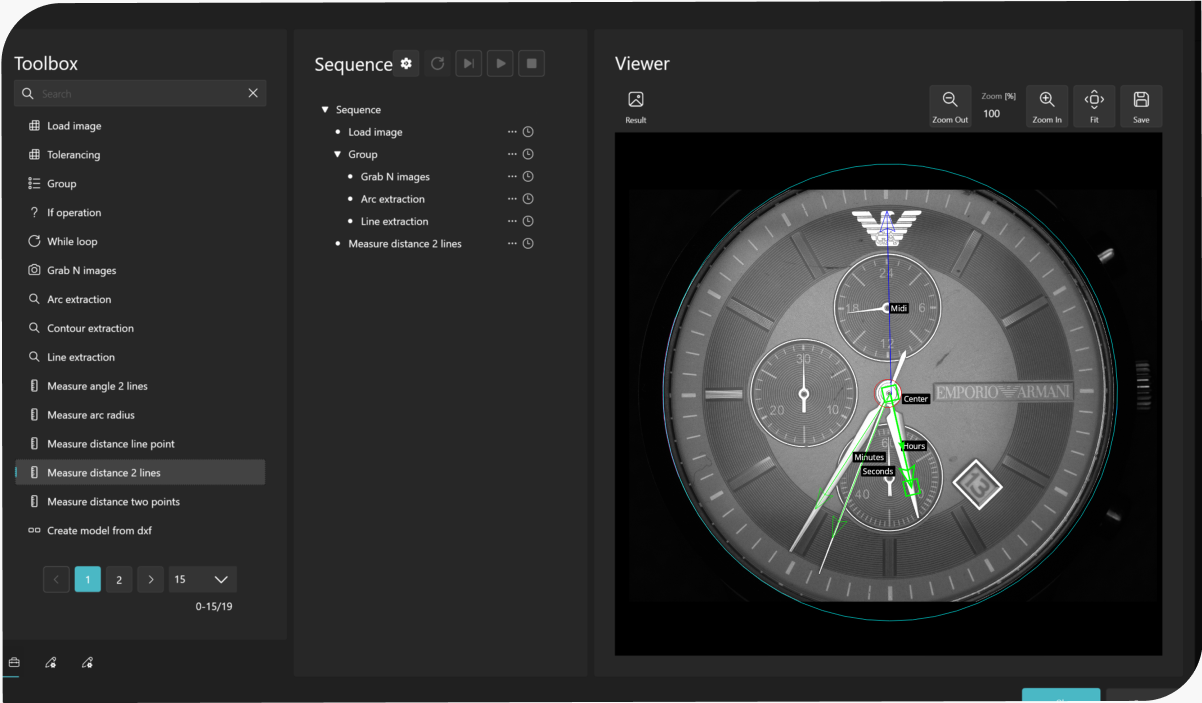Click the Seconds label on watch image

coord(878,471)
